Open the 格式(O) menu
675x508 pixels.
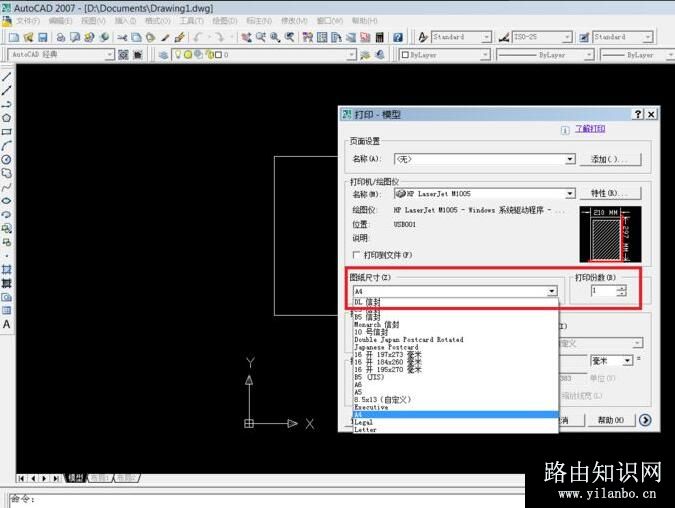158,21
